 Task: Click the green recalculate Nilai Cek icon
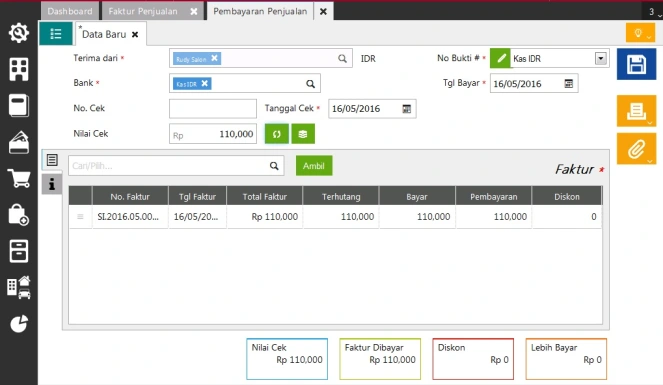277,134
